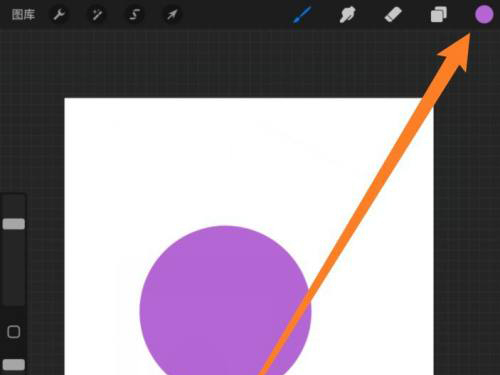This screenshot has height=375, width=500.
Task: Click the dark grid background outside canvas
Action: click(x=233, y=63)
